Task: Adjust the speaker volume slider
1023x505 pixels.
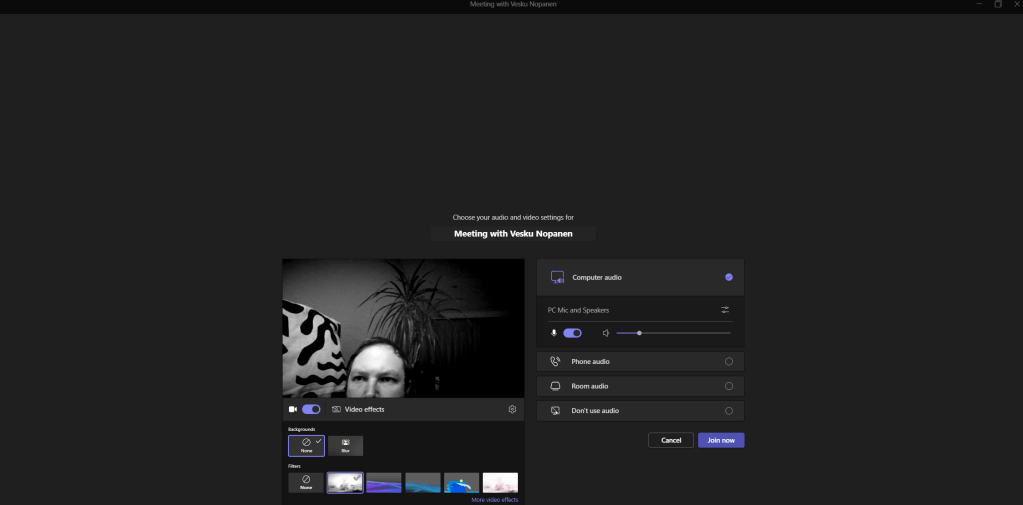Action: pyautogui.click(x=639, y=333)
